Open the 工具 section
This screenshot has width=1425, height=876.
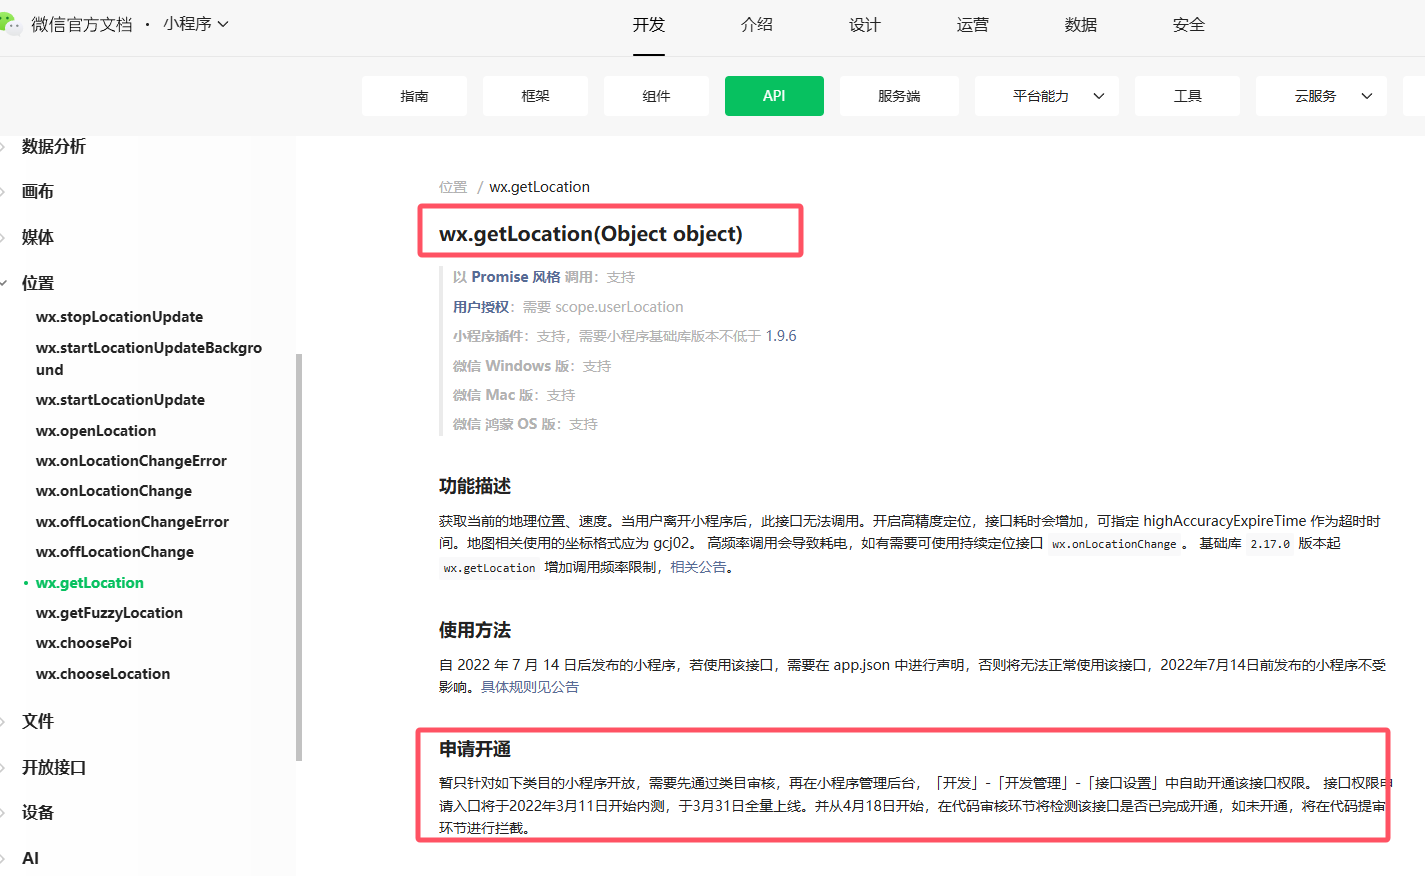coord(1187,96)
